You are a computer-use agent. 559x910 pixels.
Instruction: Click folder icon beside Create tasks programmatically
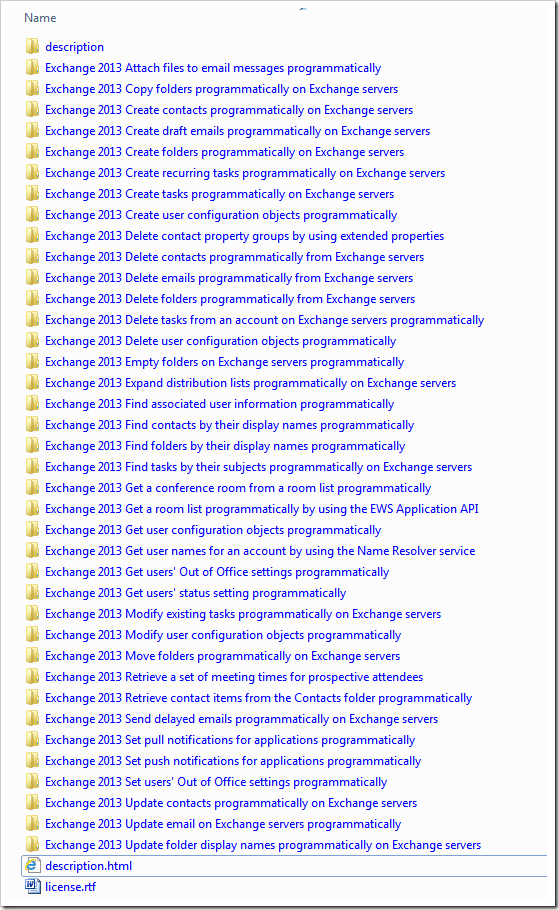click(x=33, y=193)
